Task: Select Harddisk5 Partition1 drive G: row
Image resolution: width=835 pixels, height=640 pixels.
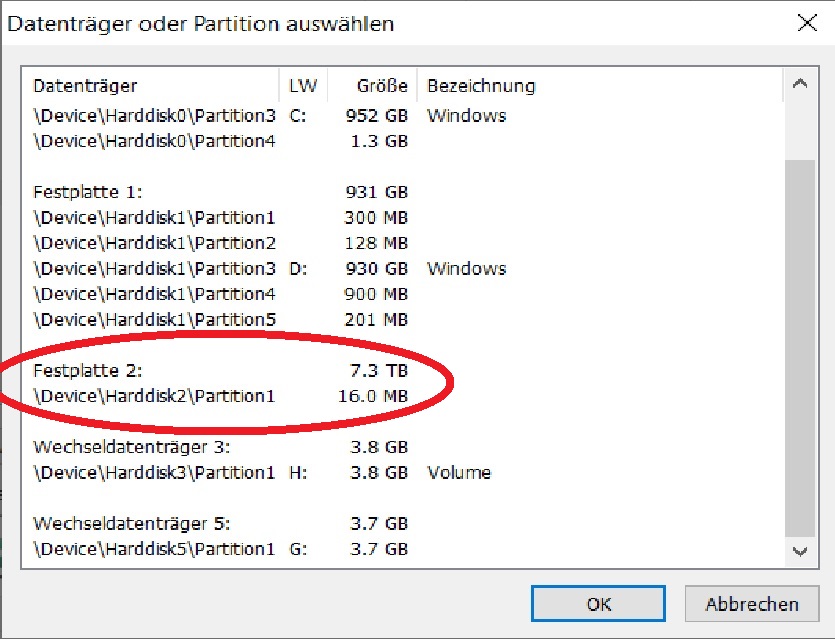Action: click(x=403, y=549)
